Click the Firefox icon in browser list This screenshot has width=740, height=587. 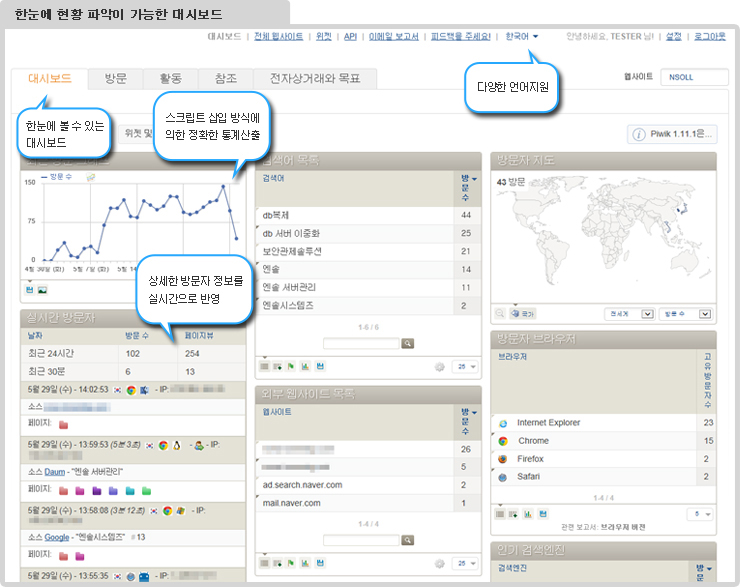coord(503,459)
